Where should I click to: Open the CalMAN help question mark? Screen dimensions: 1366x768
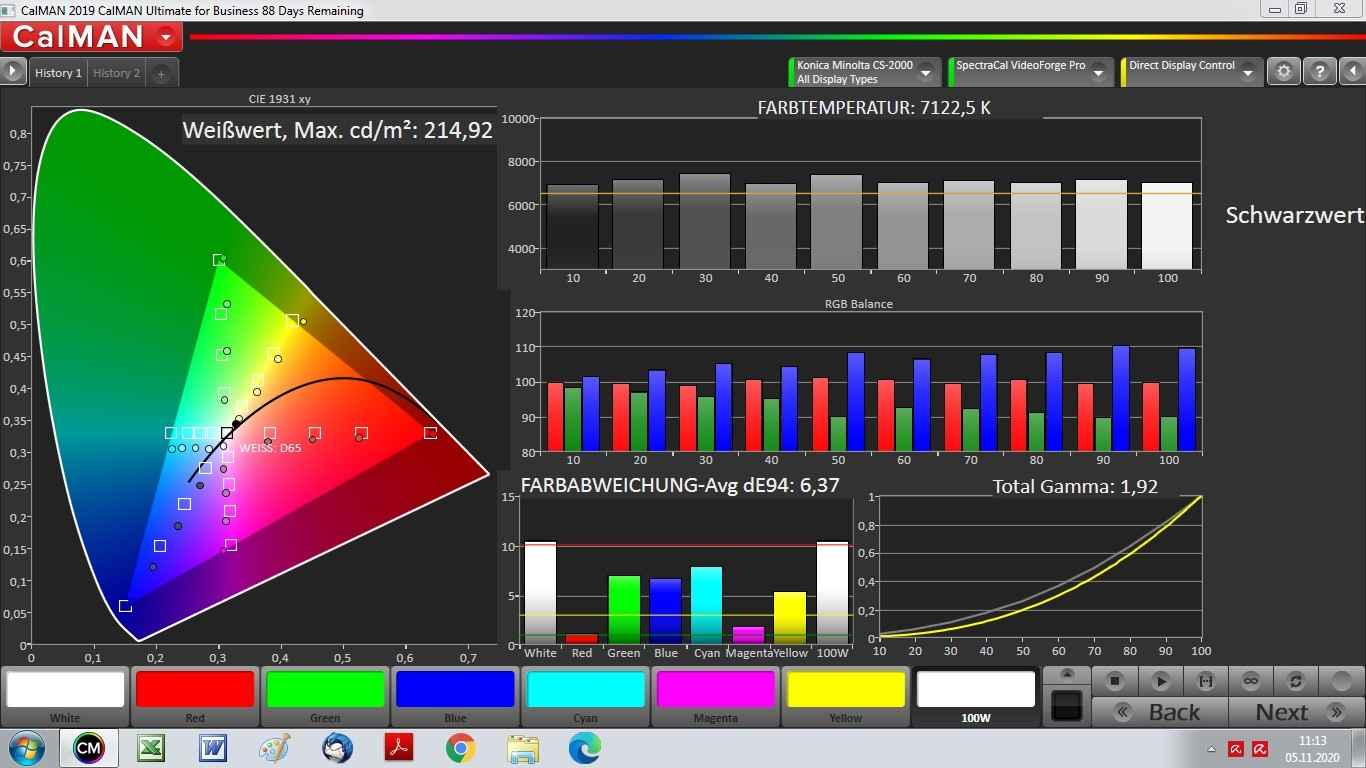click(x=1320, y=72)
